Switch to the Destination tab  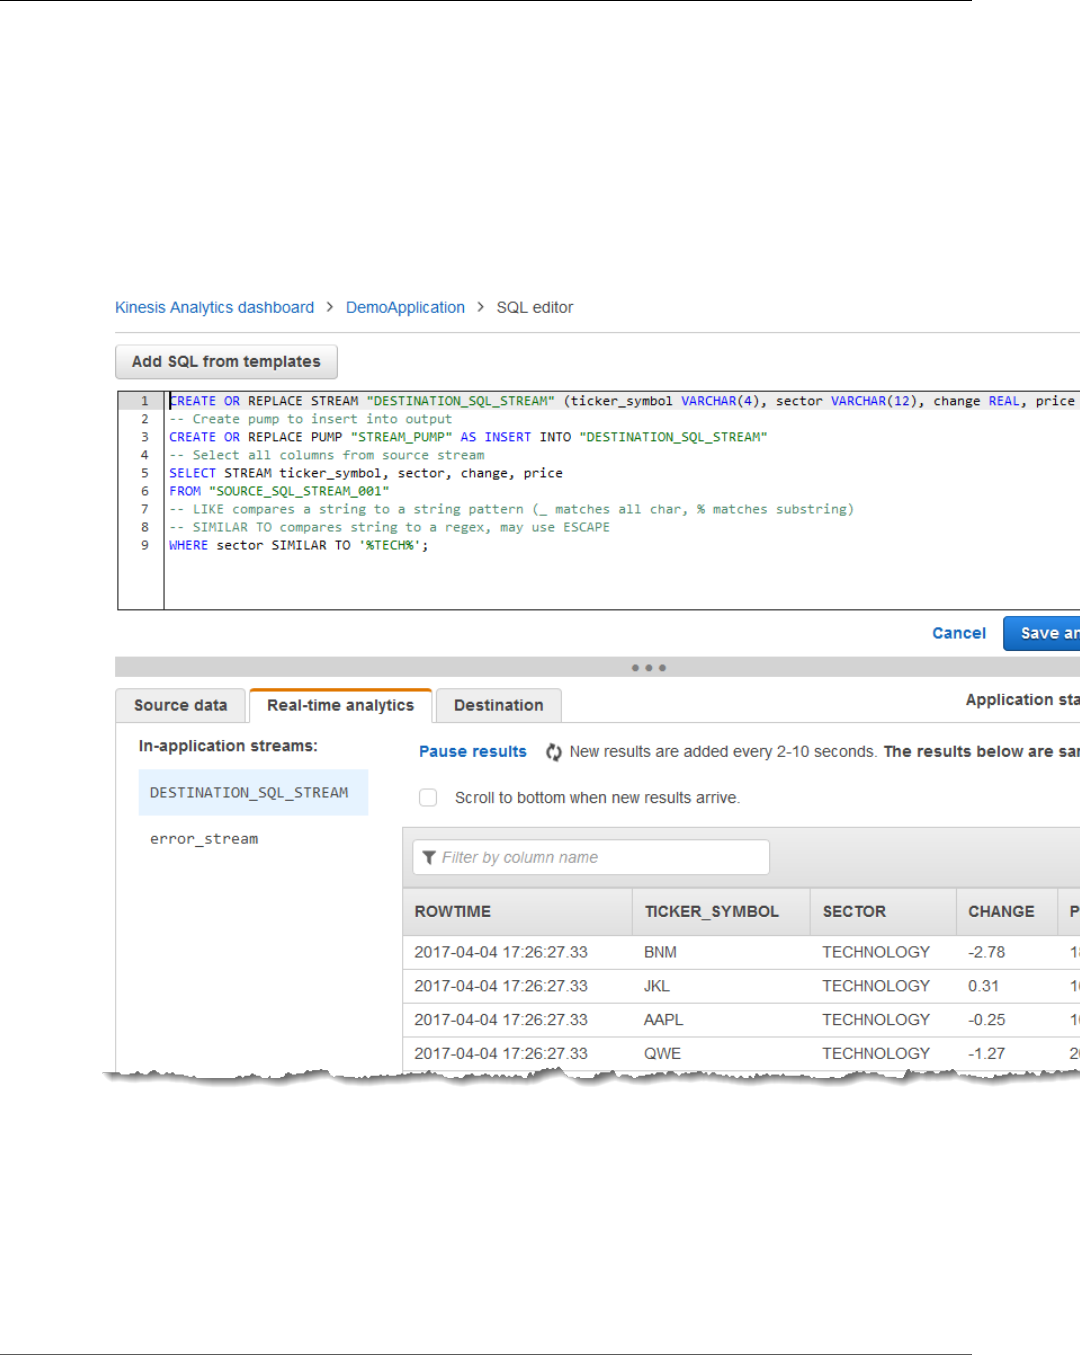[x=498, y=705]
